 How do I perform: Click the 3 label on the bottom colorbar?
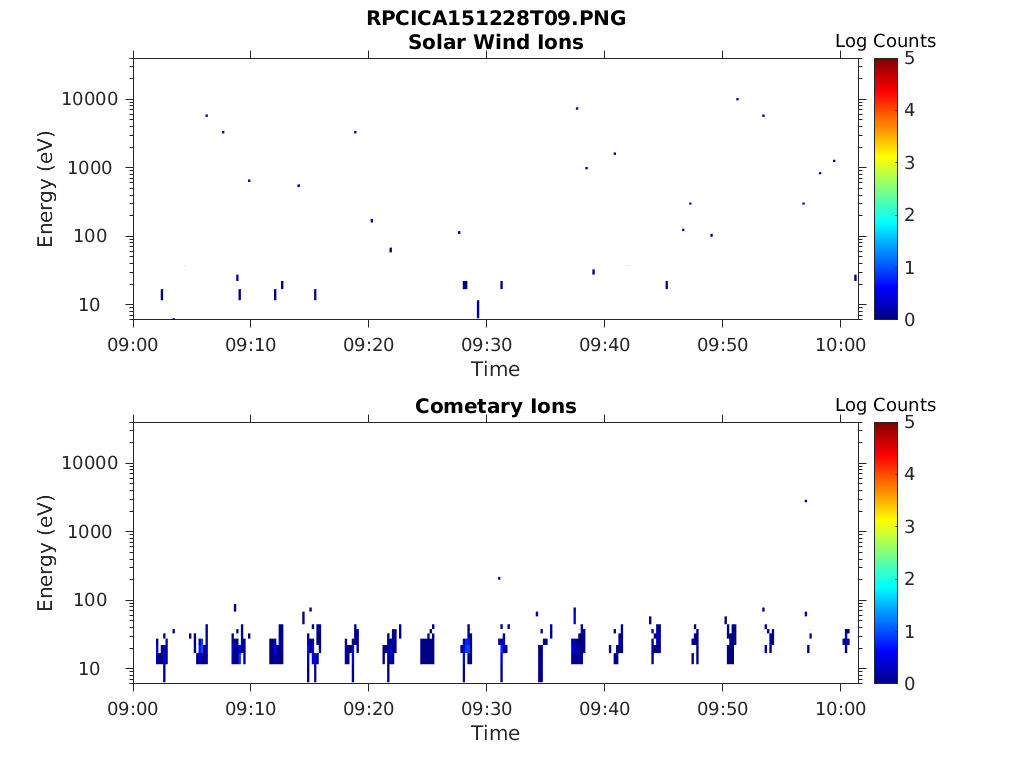[x=909, y=526]
